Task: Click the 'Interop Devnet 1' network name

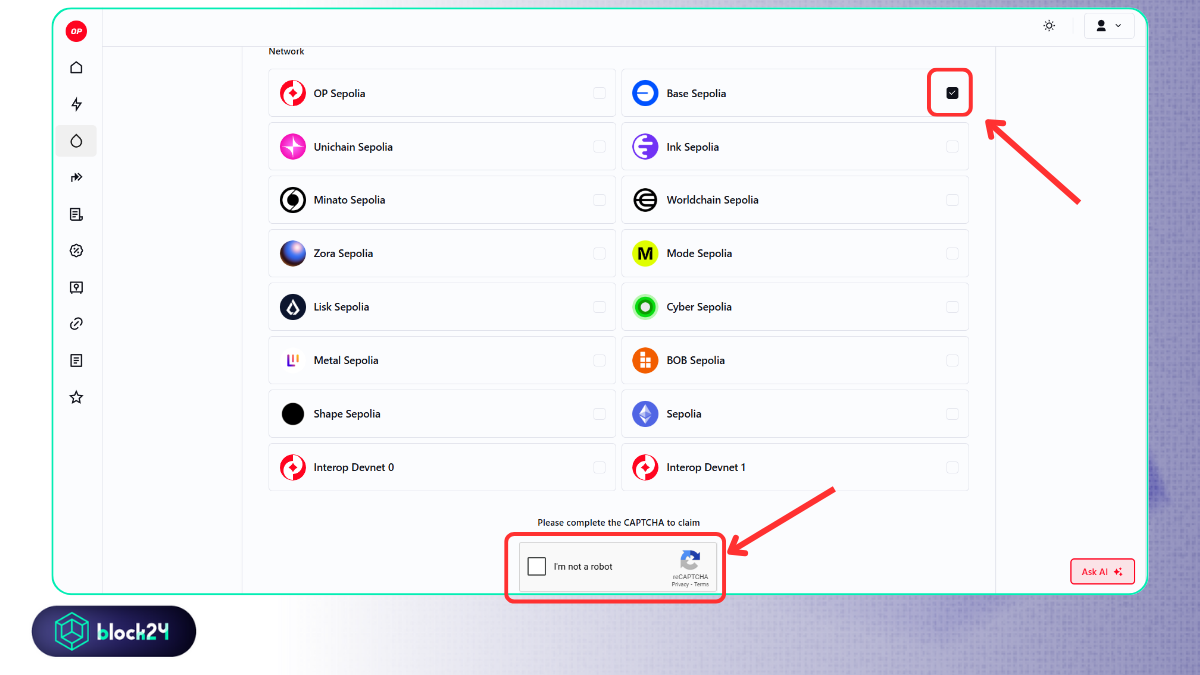Action: pos(706,467)
